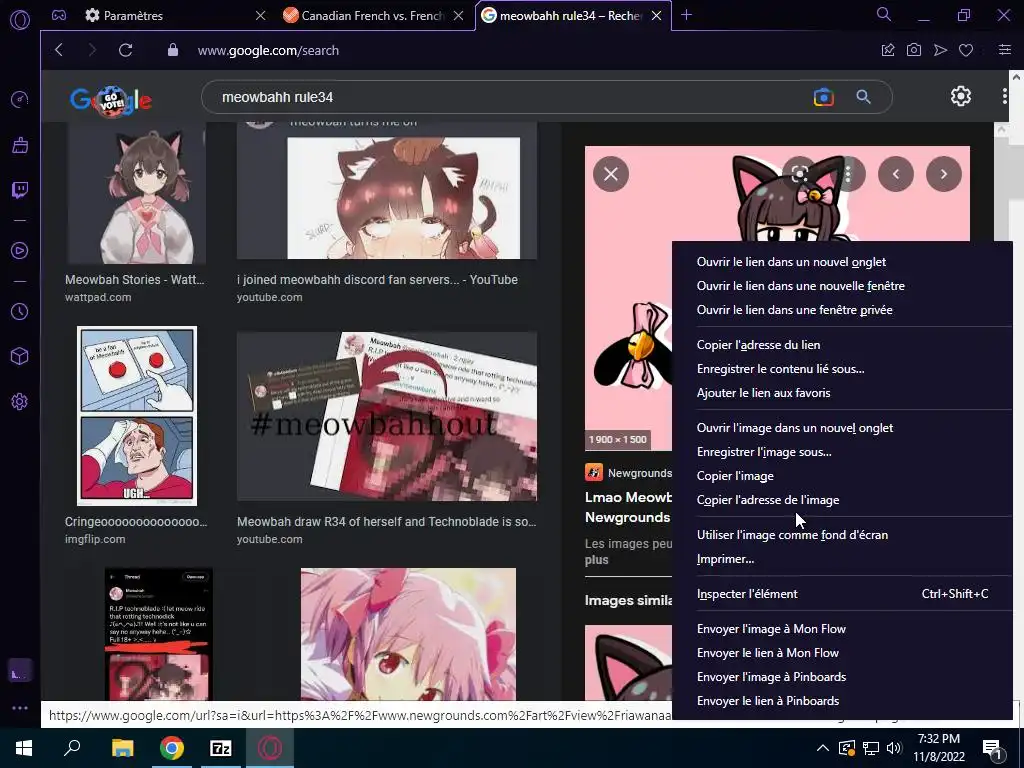This screenshot has width=1024, height=768.
Task: Reload the current page
Action: (125, 50)
